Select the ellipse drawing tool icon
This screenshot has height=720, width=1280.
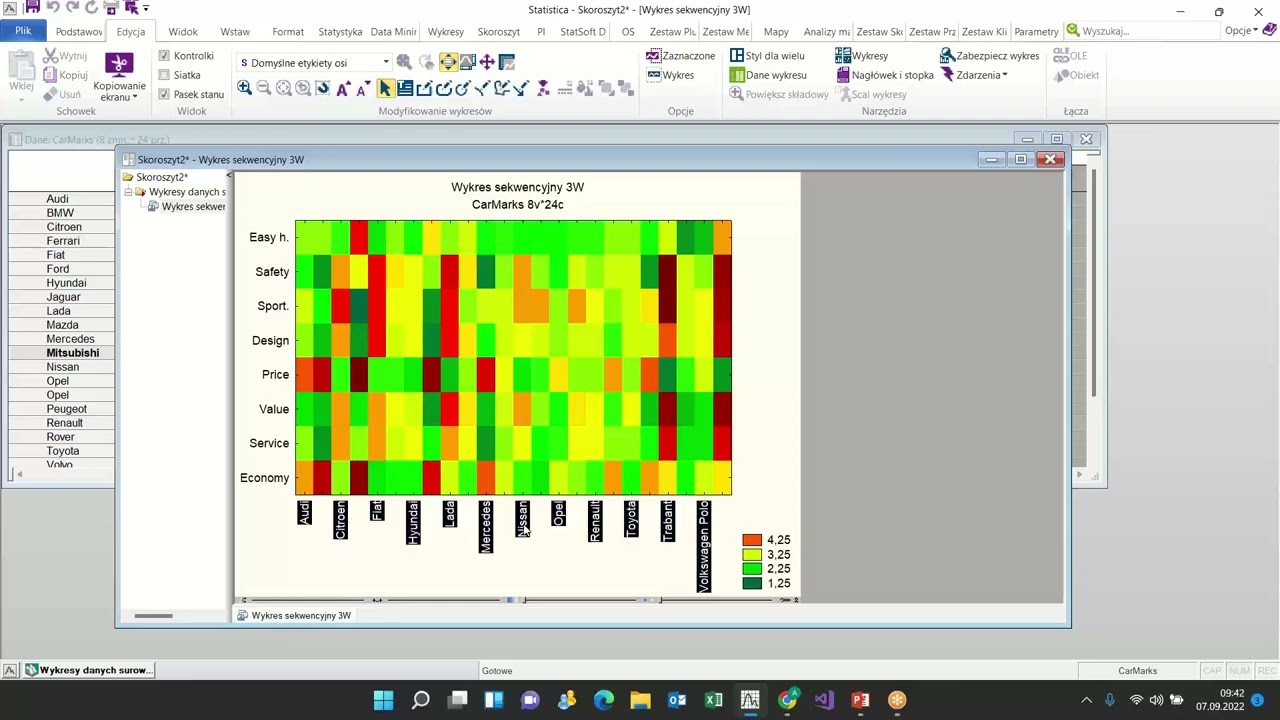point(463,88)
